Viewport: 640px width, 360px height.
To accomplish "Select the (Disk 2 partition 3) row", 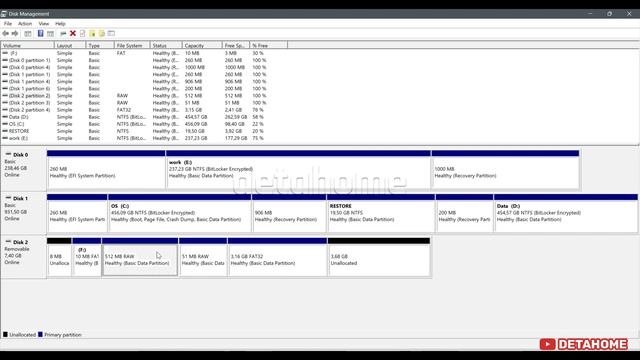I will [135, 103].
